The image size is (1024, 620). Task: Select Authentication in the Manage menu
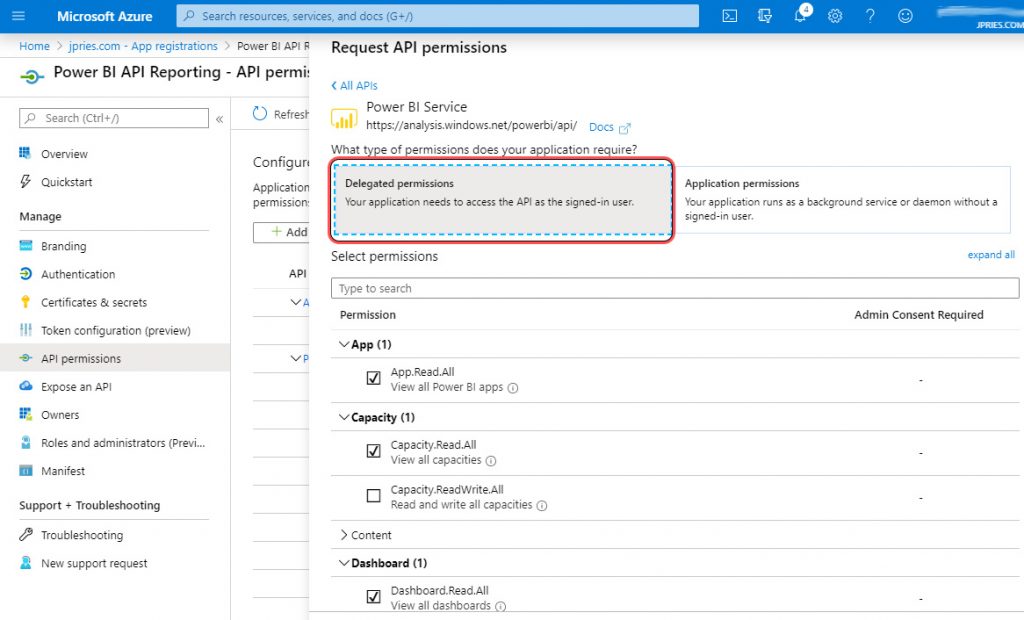coord(78,274)
